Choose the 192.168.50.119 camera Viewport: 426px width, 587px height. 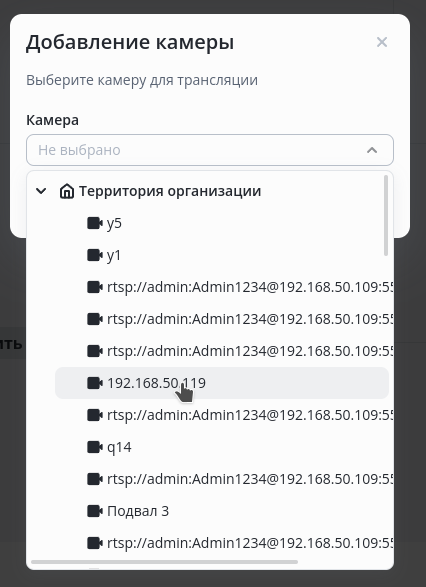222,383
